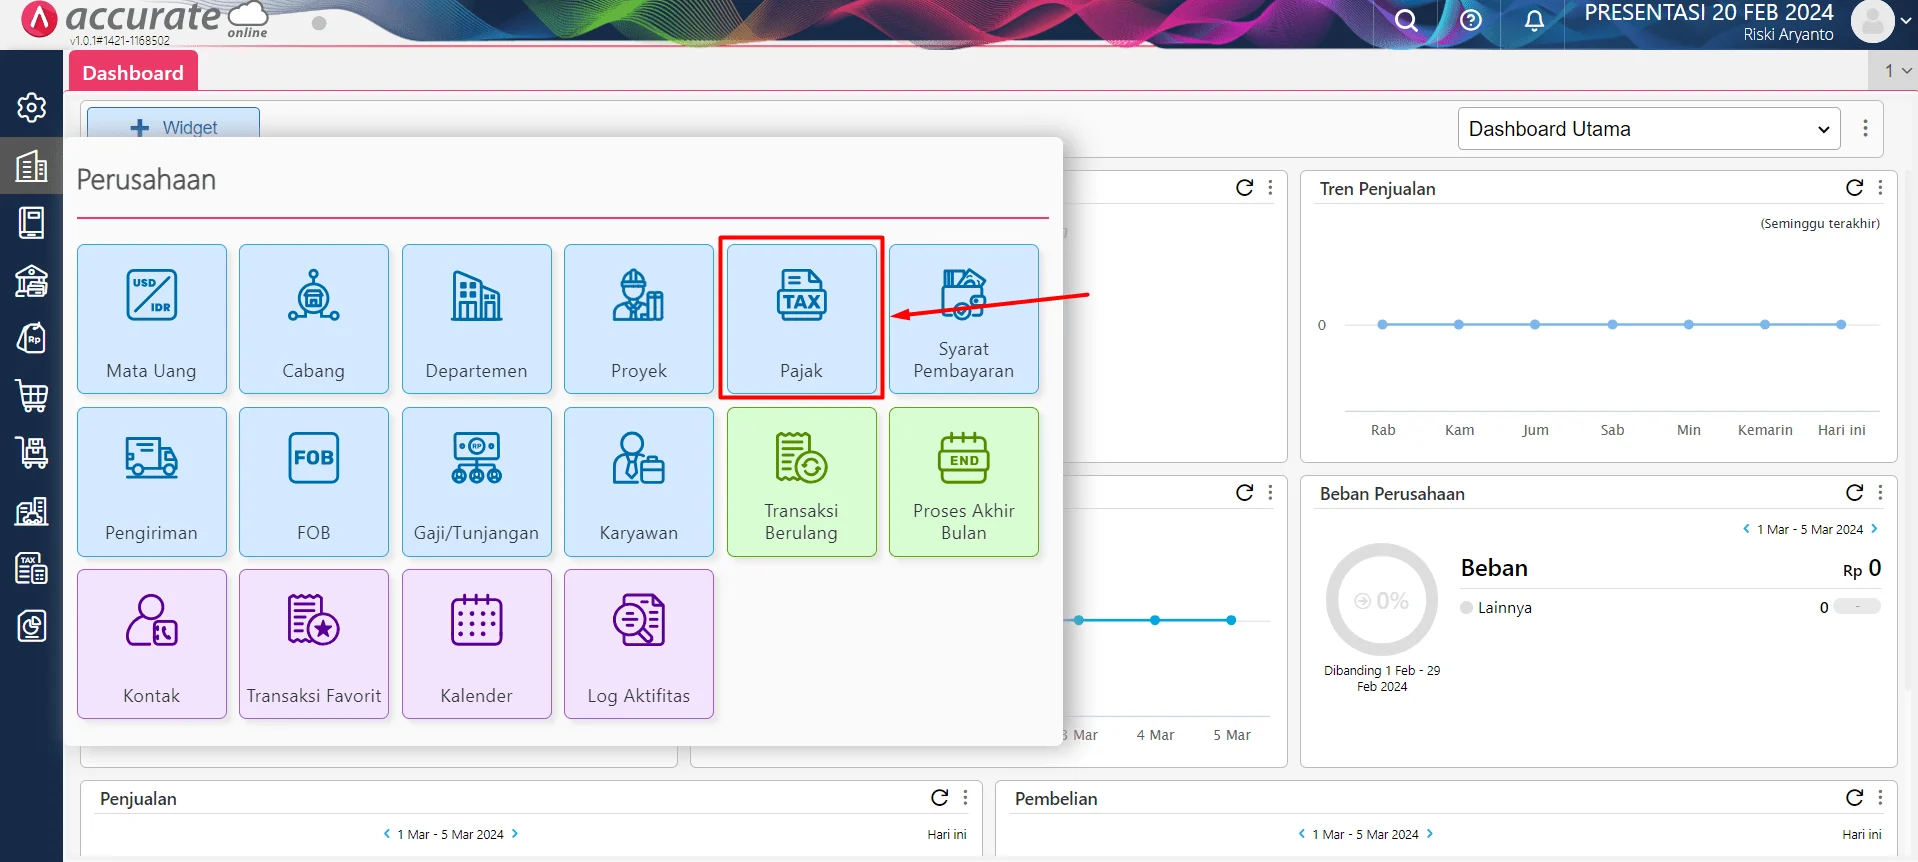Expand the Dashboard Utama dropdown
This screenshot has width=1918, height=862.
(1648, 129)
